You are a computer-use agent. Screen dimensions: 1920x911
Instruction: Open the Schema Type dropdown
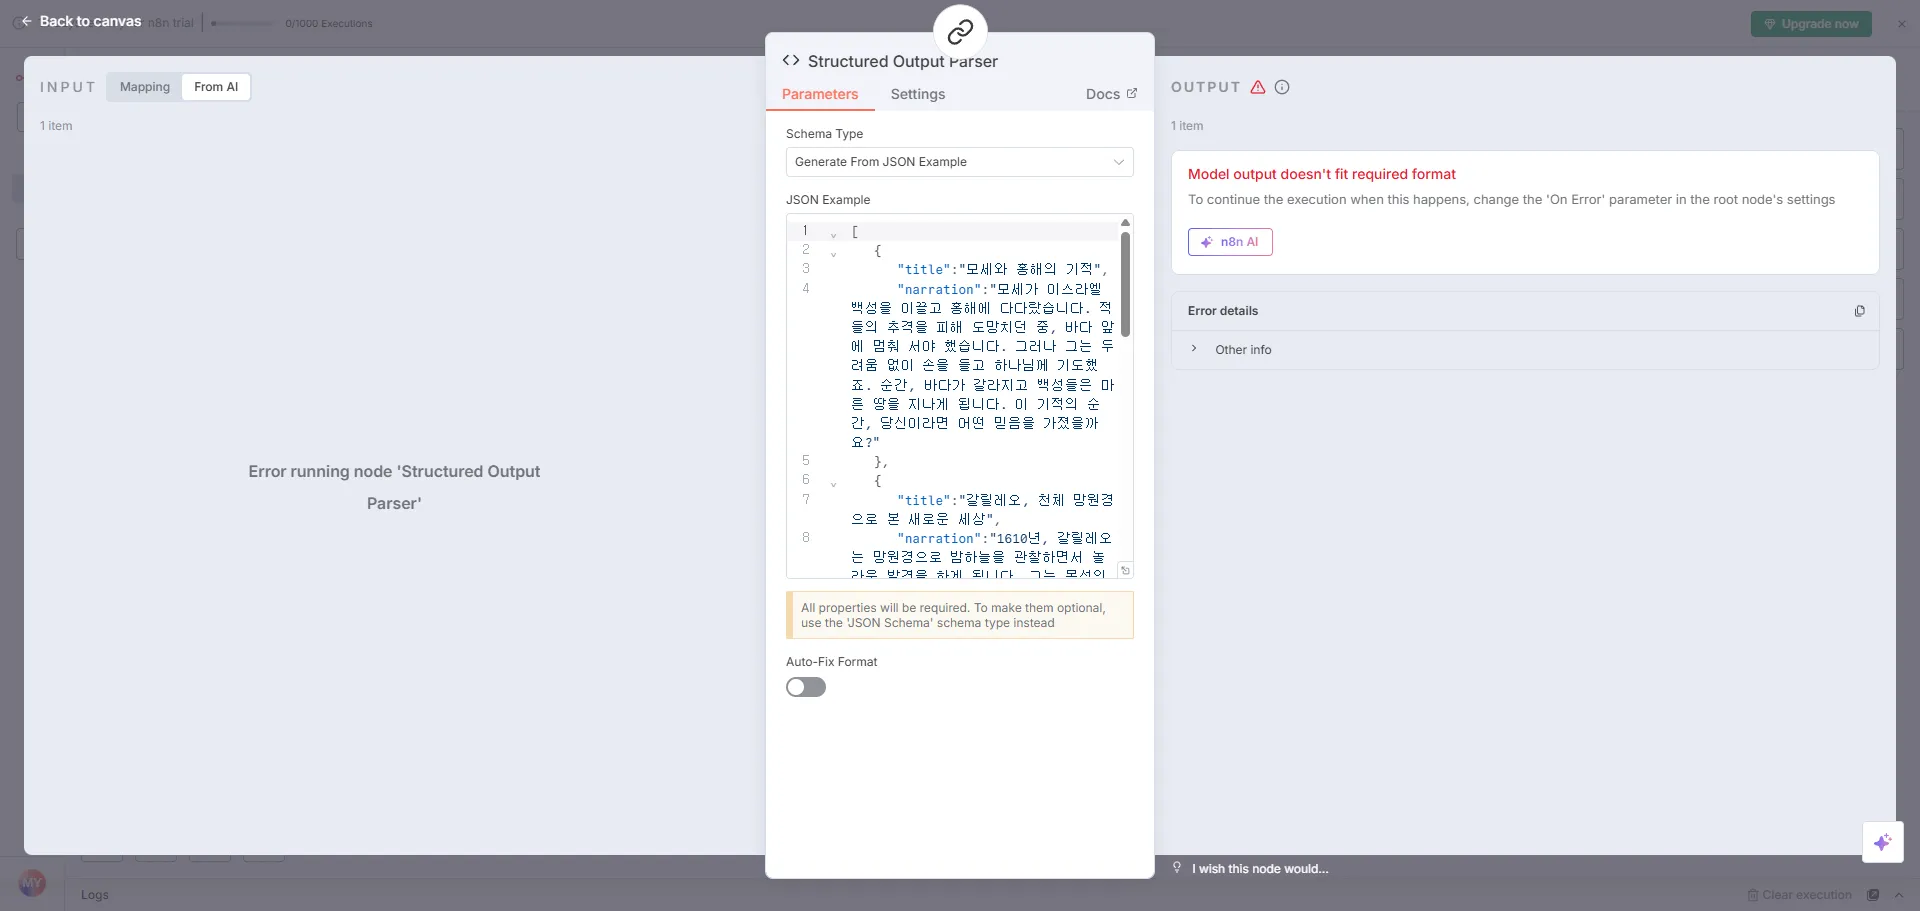click(959, 161)
